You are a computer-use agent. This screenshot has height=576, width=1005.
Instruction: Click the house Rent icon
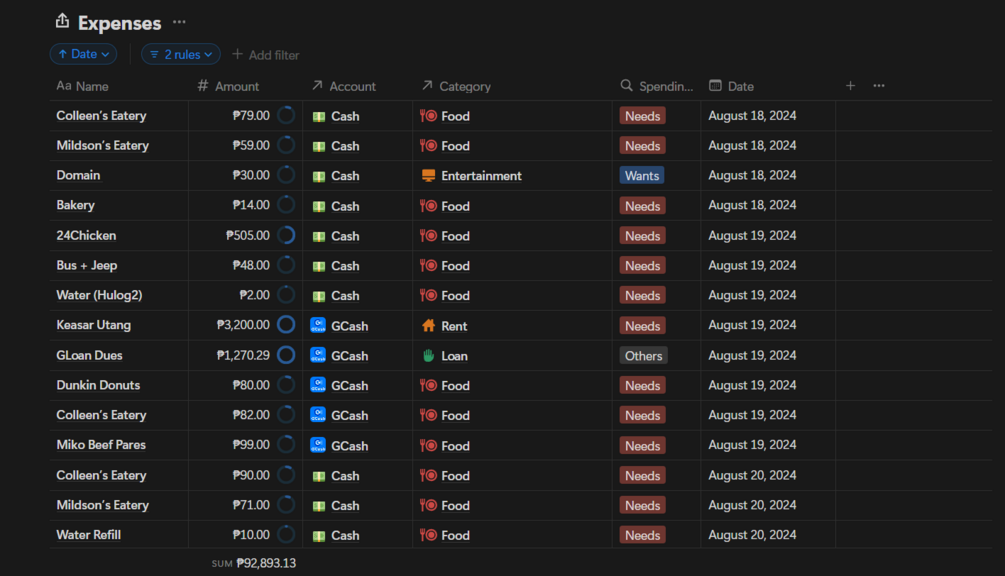coord(429,325)
